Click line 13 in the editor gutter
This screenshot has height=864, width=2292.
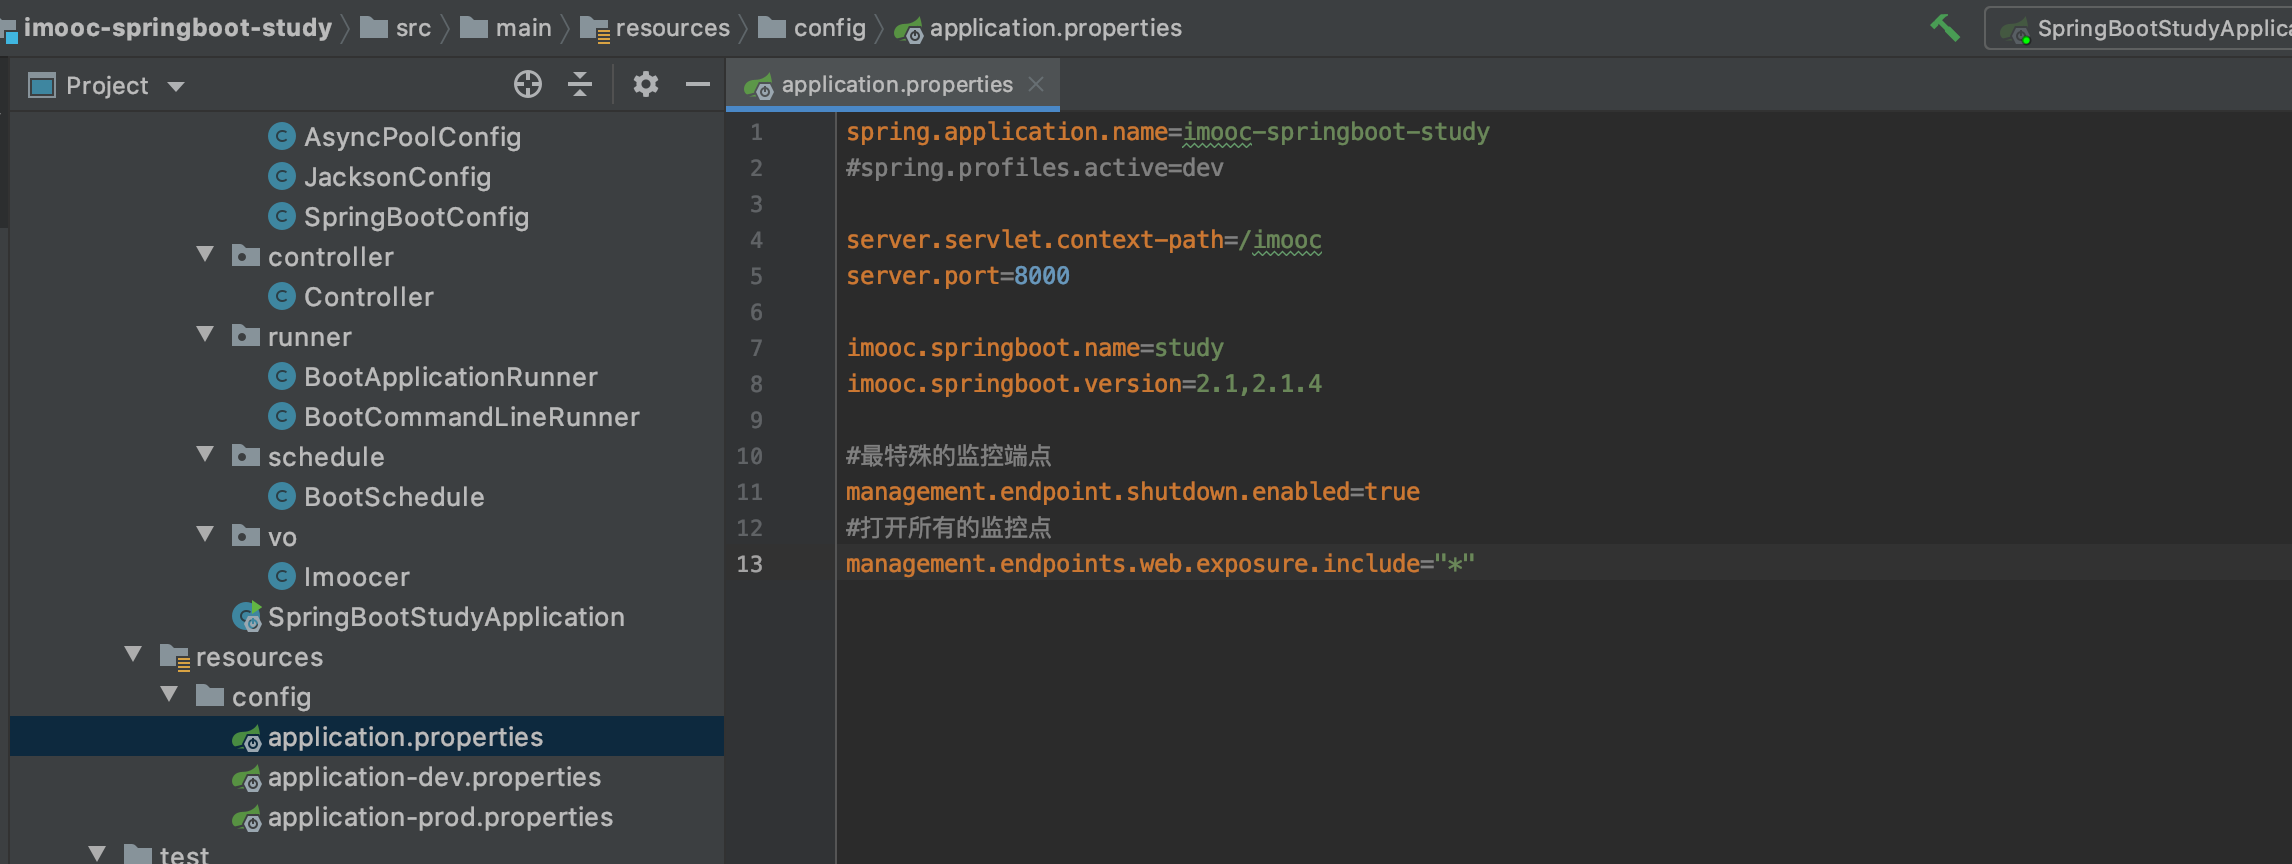(x=750, y=564)
